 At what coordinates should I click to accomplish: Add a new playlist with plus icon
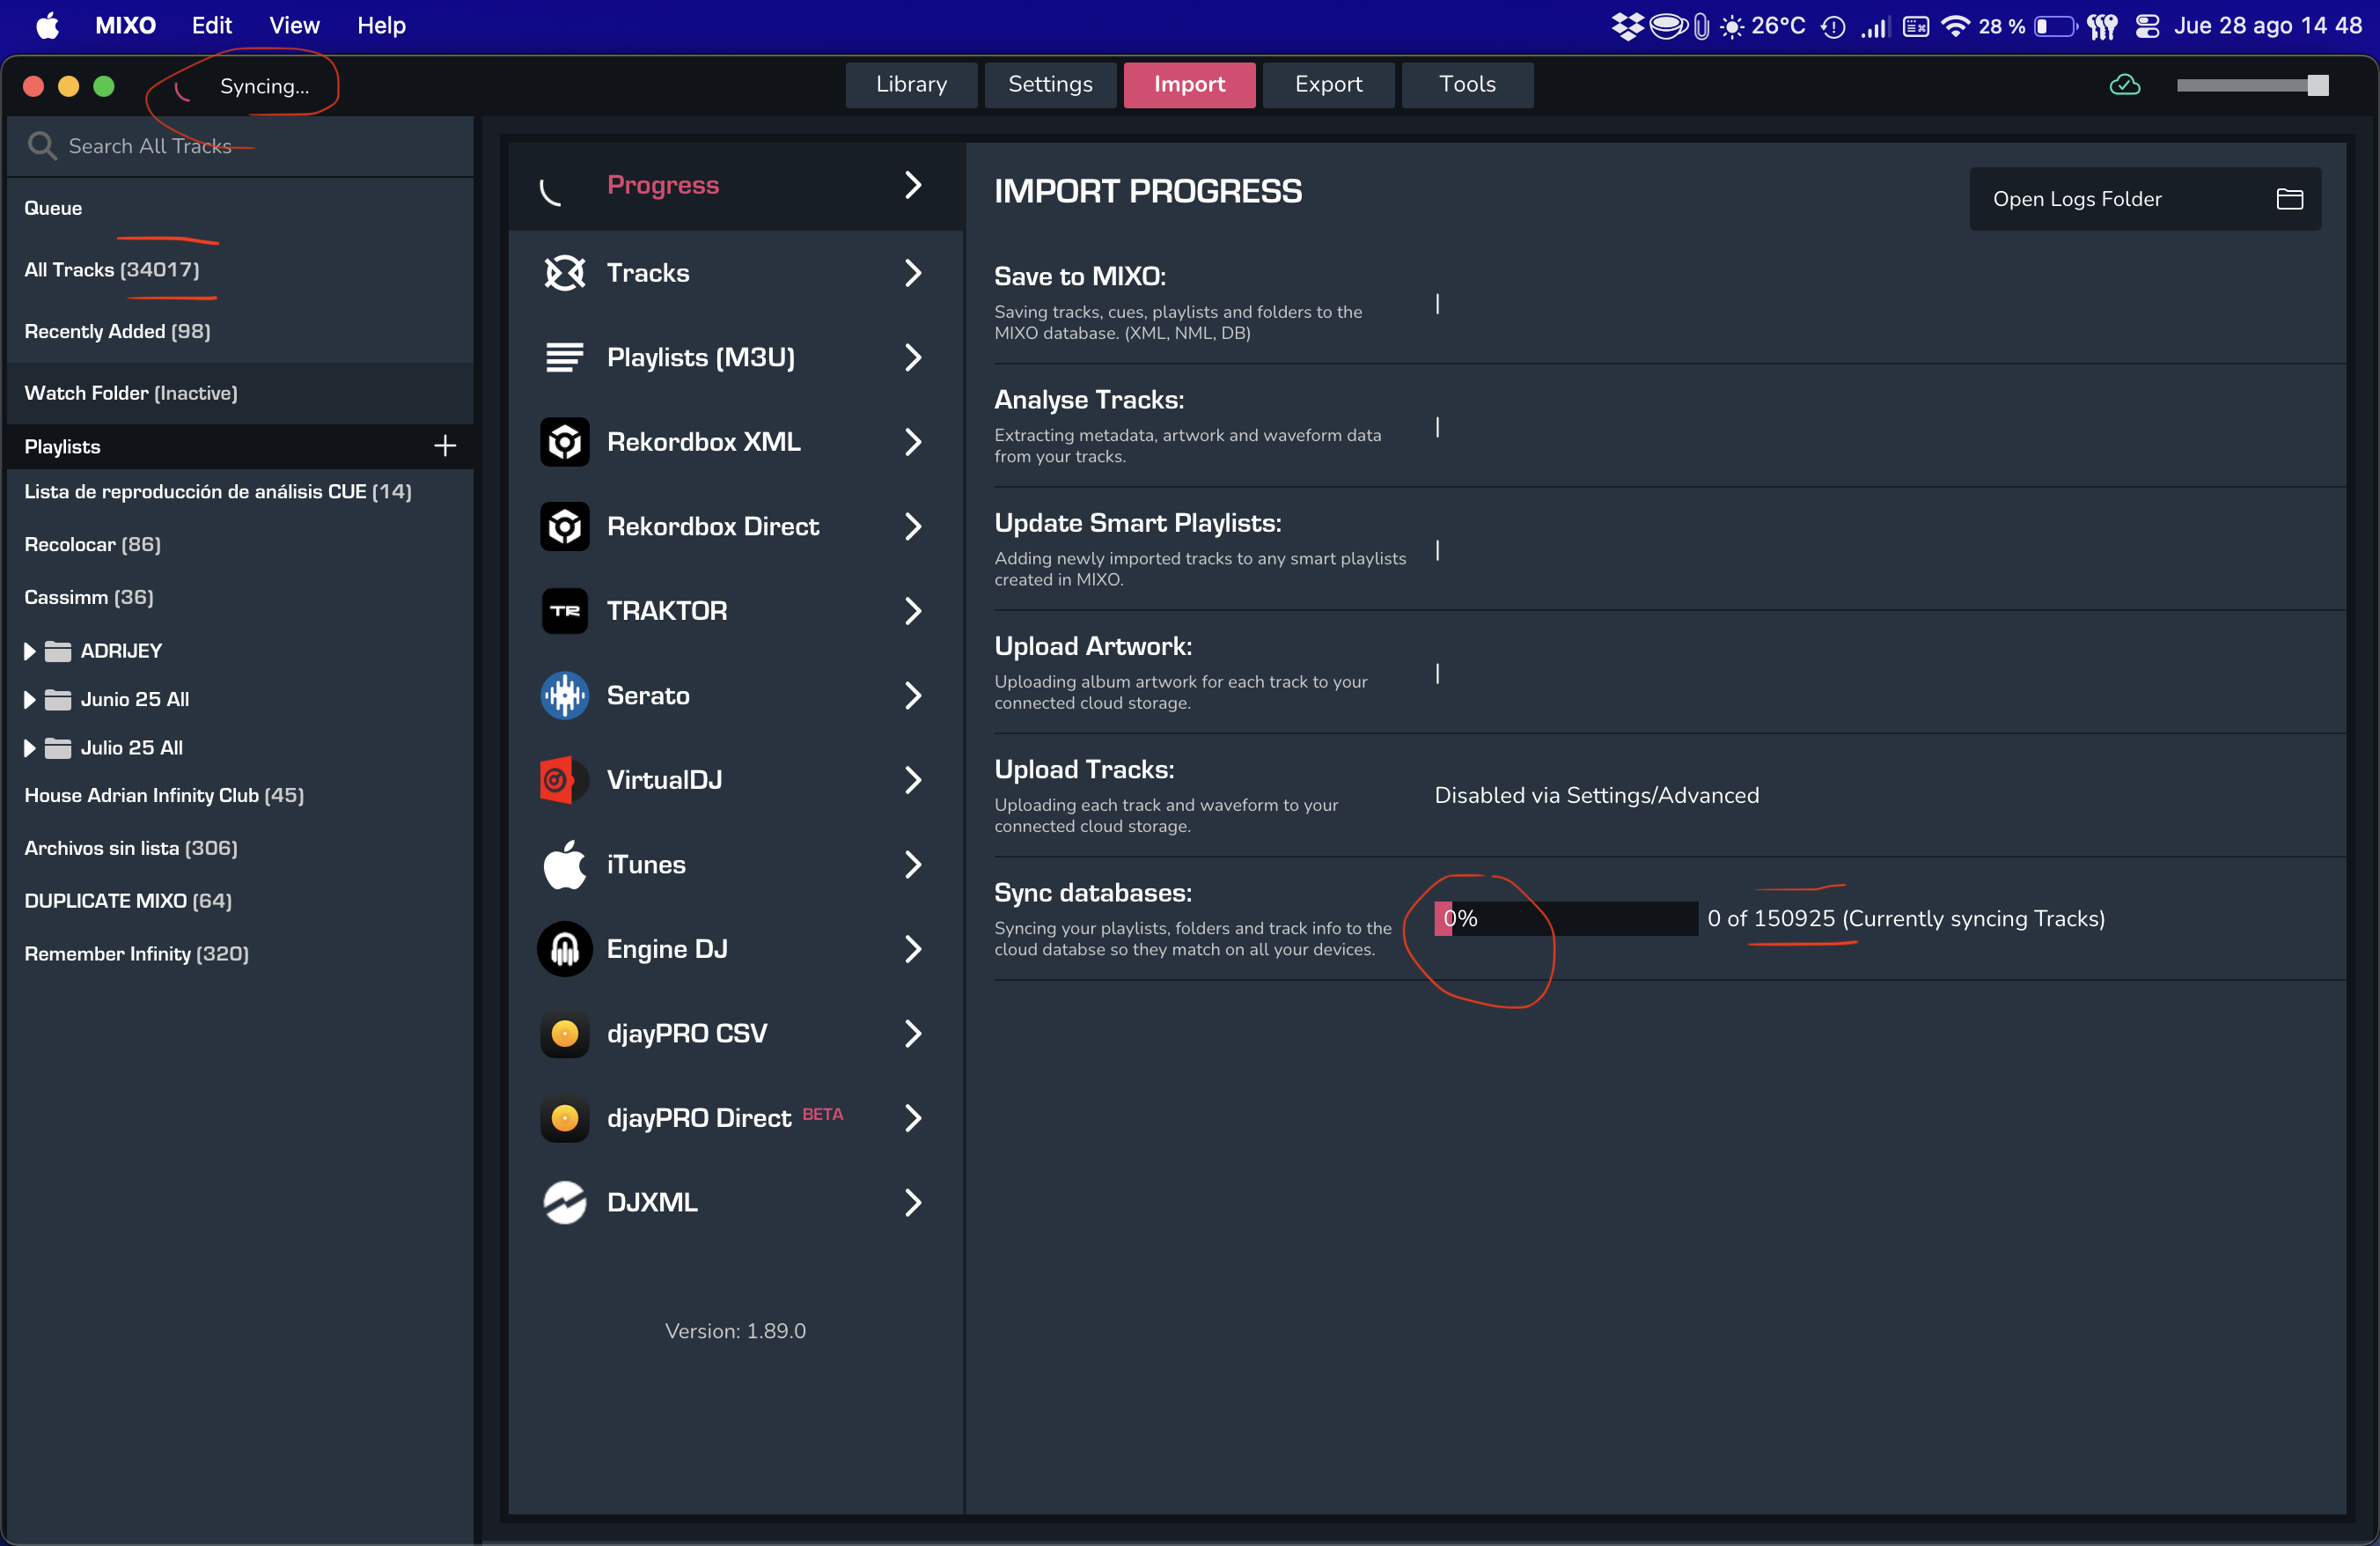[x=445, y=446]
